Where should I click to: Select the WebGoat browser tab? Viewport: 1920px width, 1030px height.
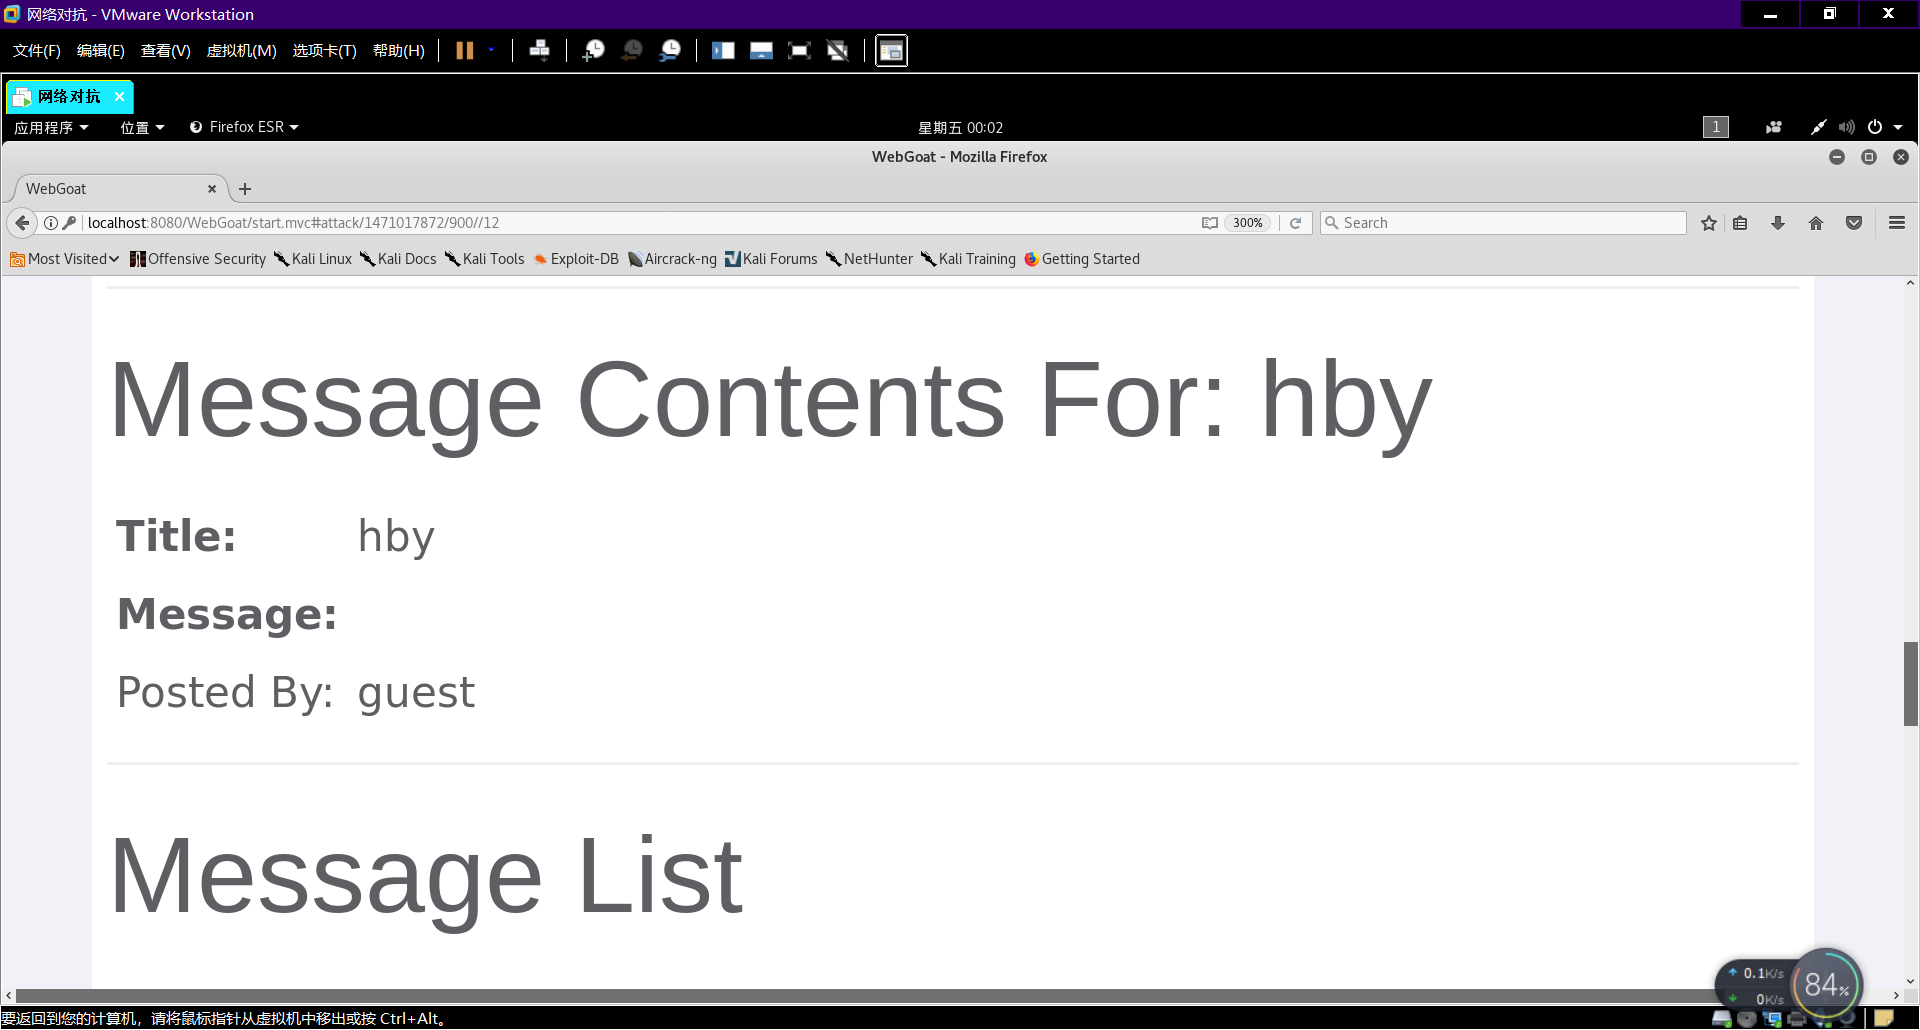[120, 189]
